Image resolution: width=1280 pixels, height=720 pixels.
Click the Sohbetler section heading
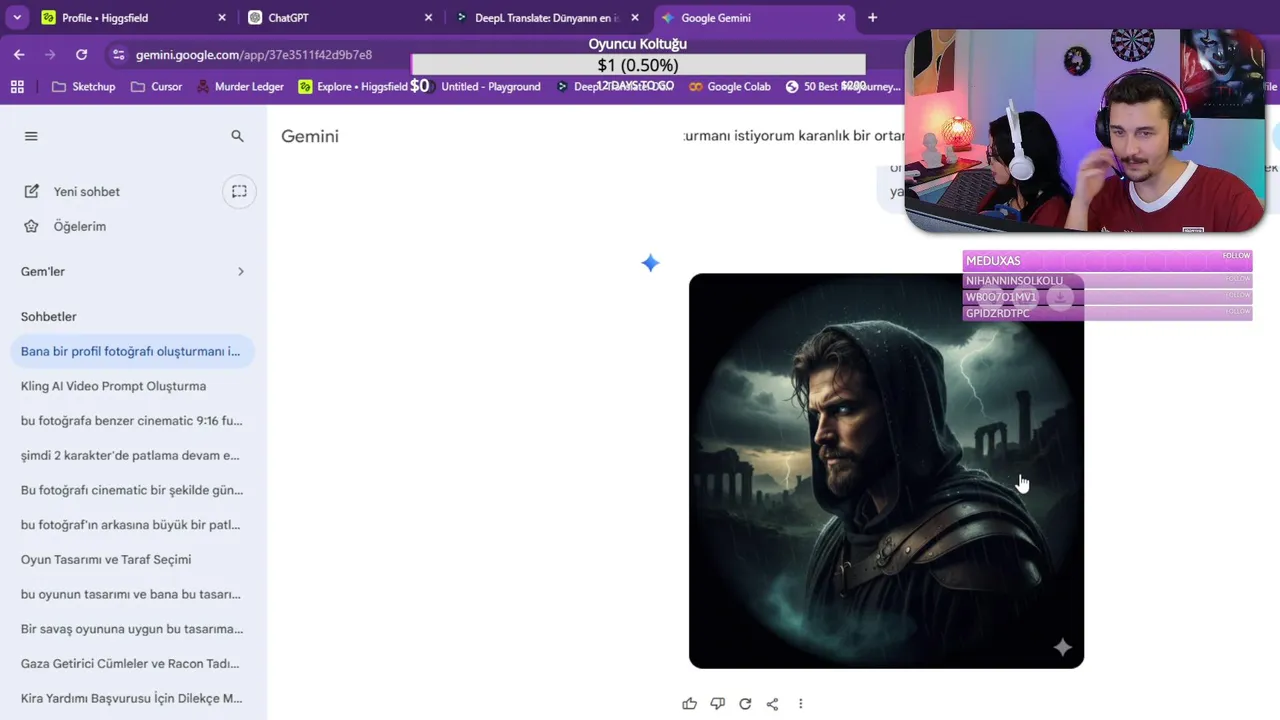point(49,316)
